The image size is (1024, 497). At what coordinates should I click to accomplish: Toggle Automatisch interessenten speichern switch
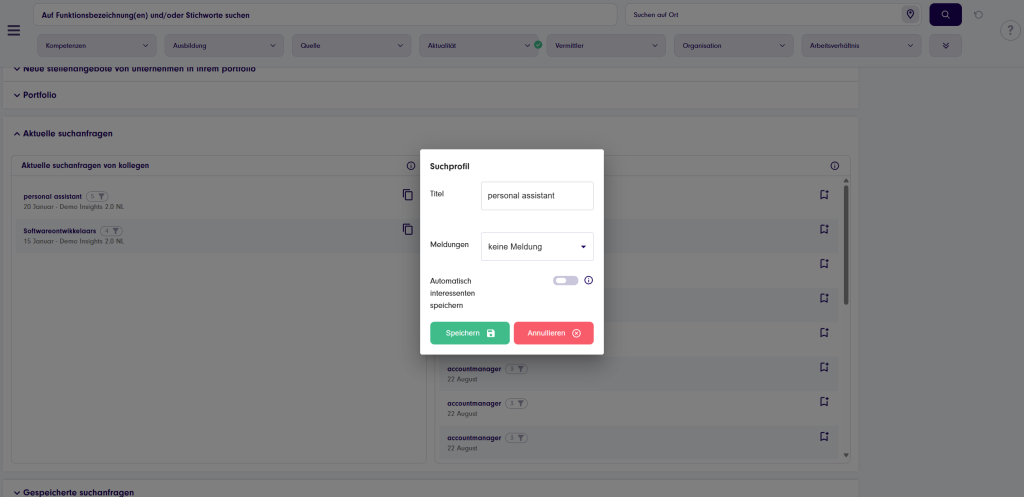pyautogui.click(x=566, y=280)
